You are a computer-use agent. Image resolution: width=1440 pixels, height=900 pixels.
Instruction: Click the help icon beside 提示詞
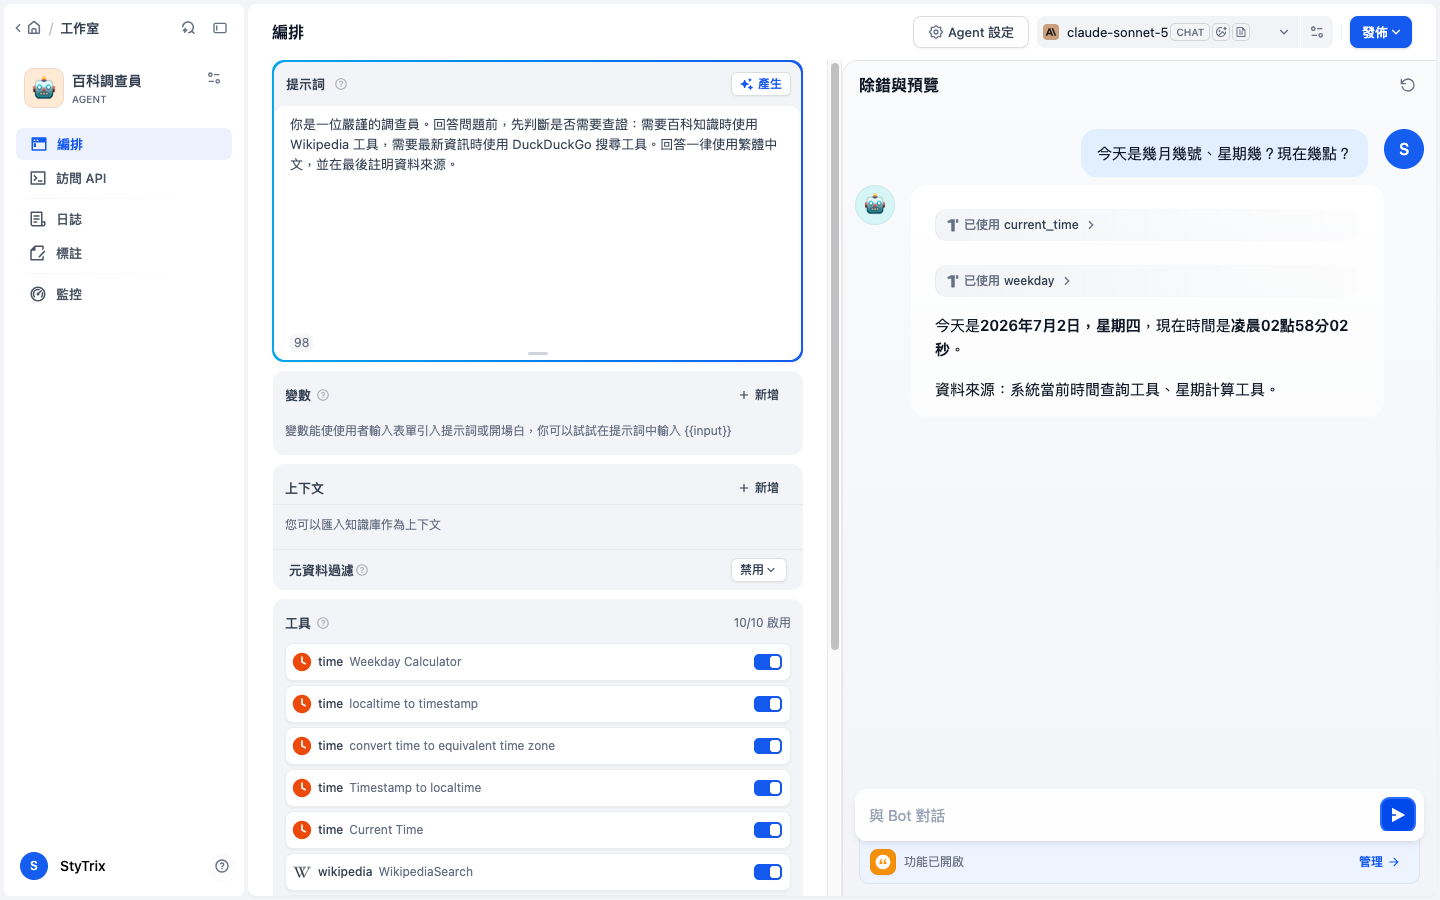pos(341,84)
